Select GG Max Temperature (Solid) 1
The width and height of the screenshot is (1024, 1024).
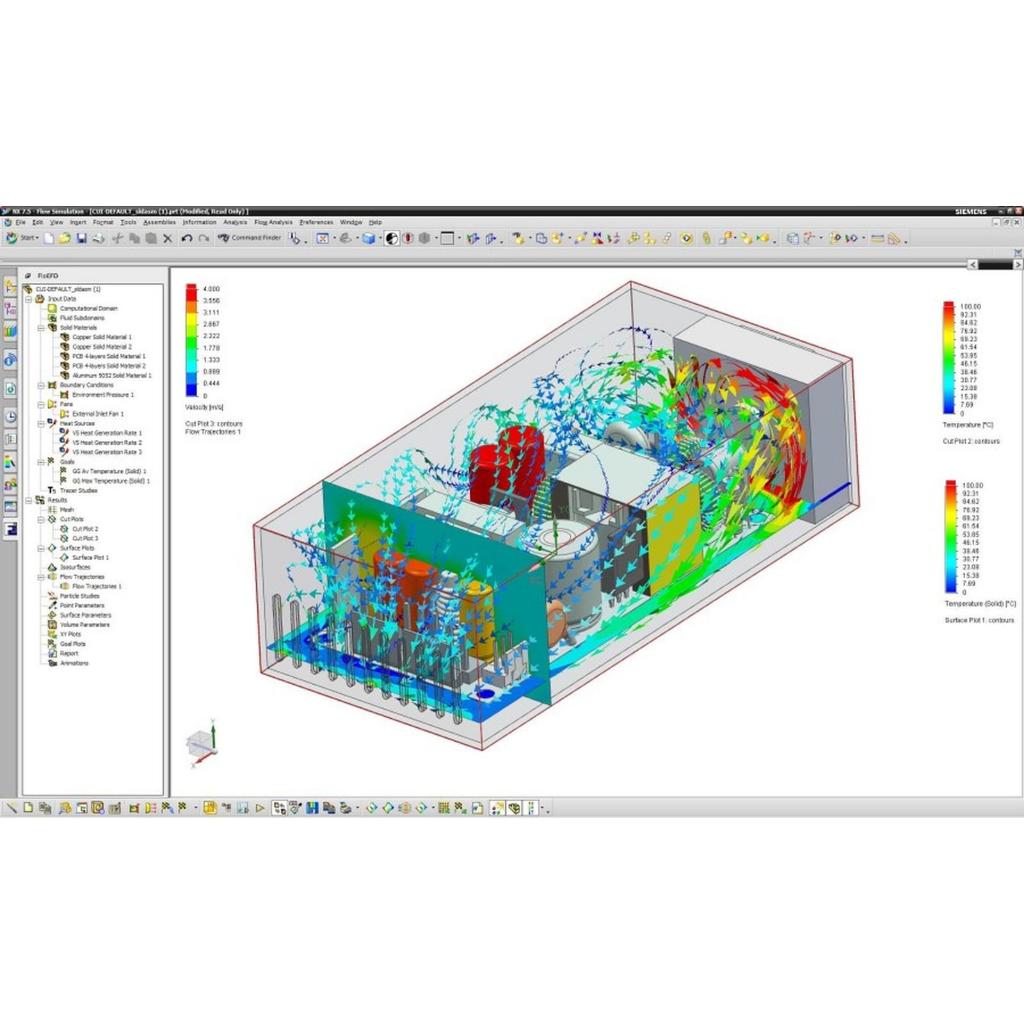tap(110, 481)
